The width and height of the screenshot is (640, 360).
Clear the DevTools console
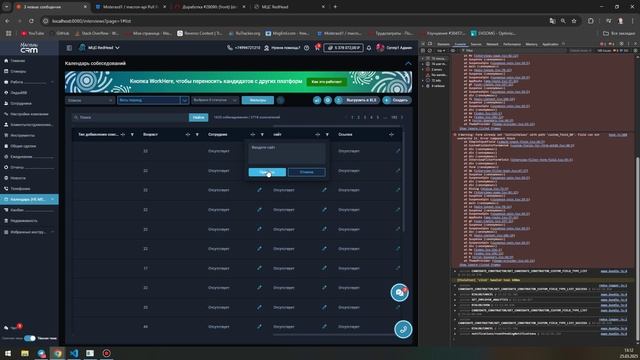[x=430, y=51]
